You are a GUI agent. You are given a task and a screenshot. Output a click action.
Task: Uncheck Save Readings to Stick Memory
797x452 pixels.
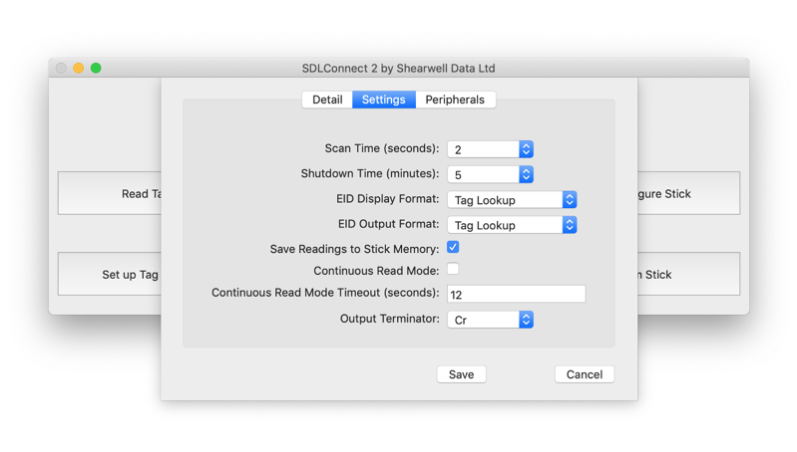[x=453, y=247]
